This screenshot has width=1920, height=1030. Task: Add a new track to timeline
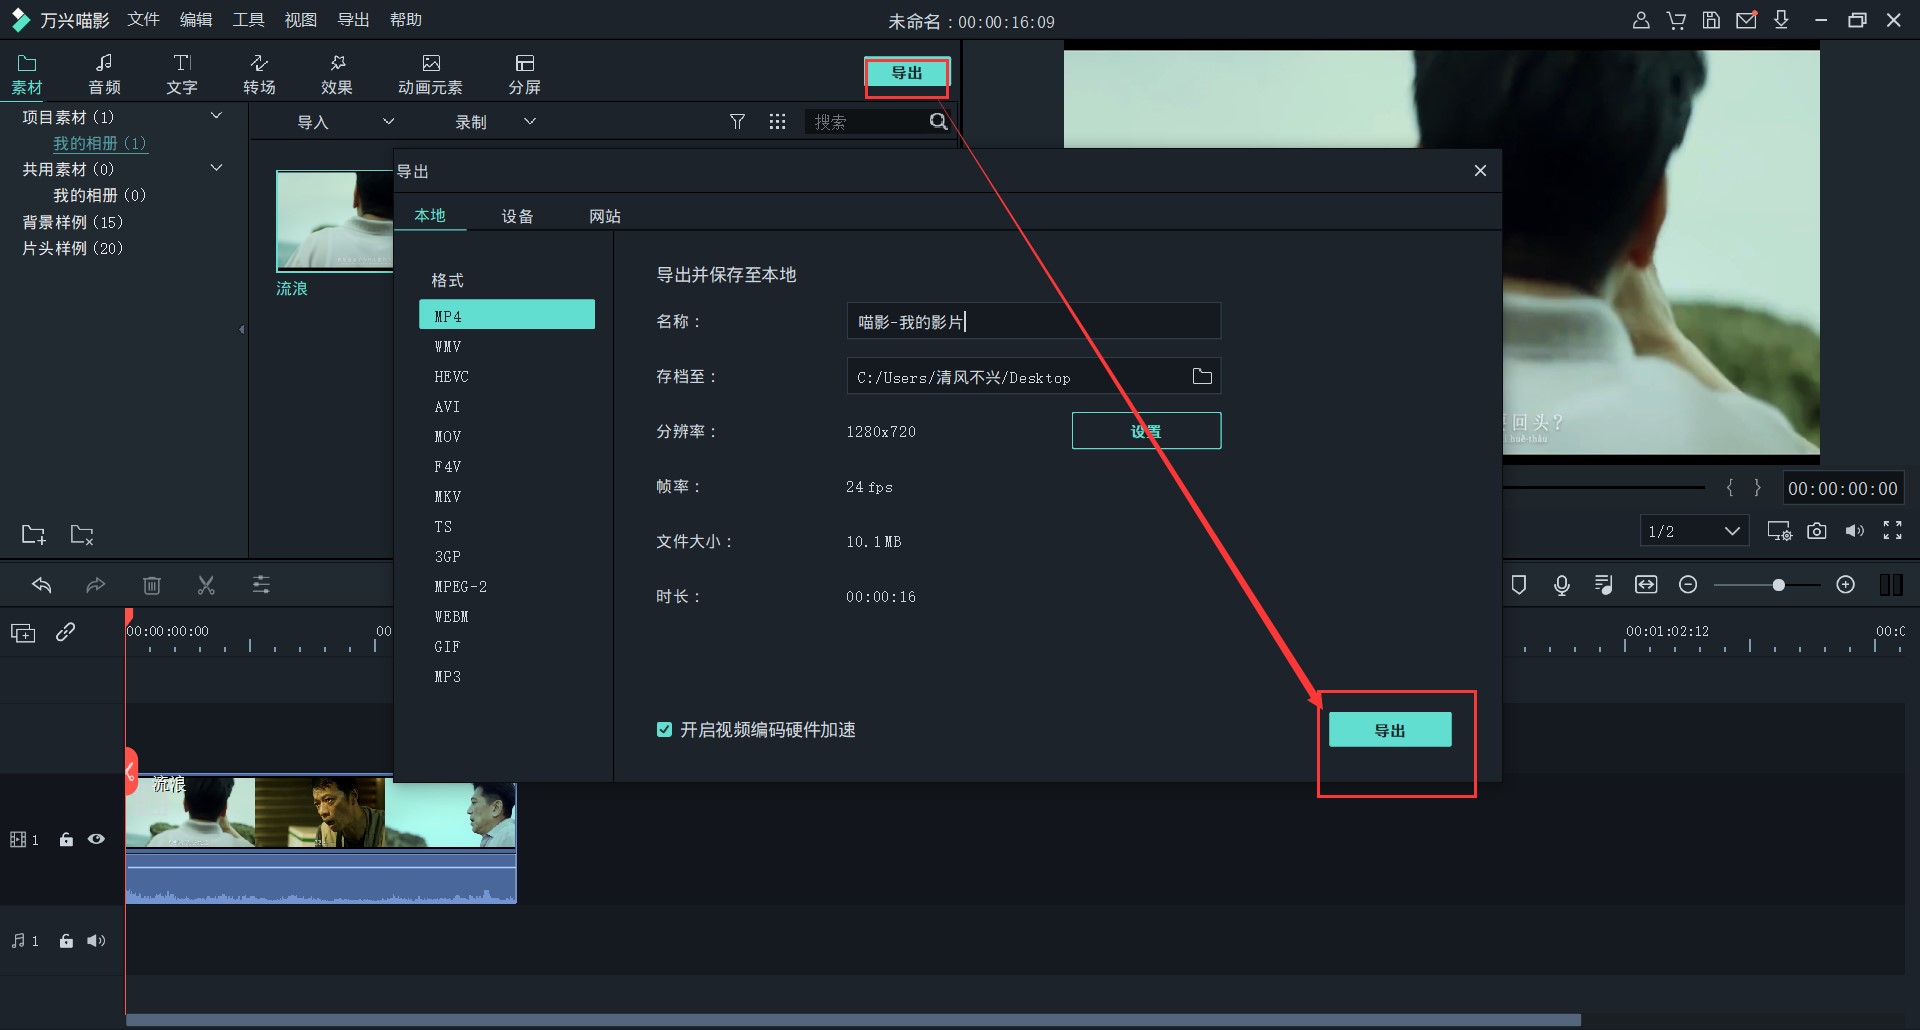point(23,632)
